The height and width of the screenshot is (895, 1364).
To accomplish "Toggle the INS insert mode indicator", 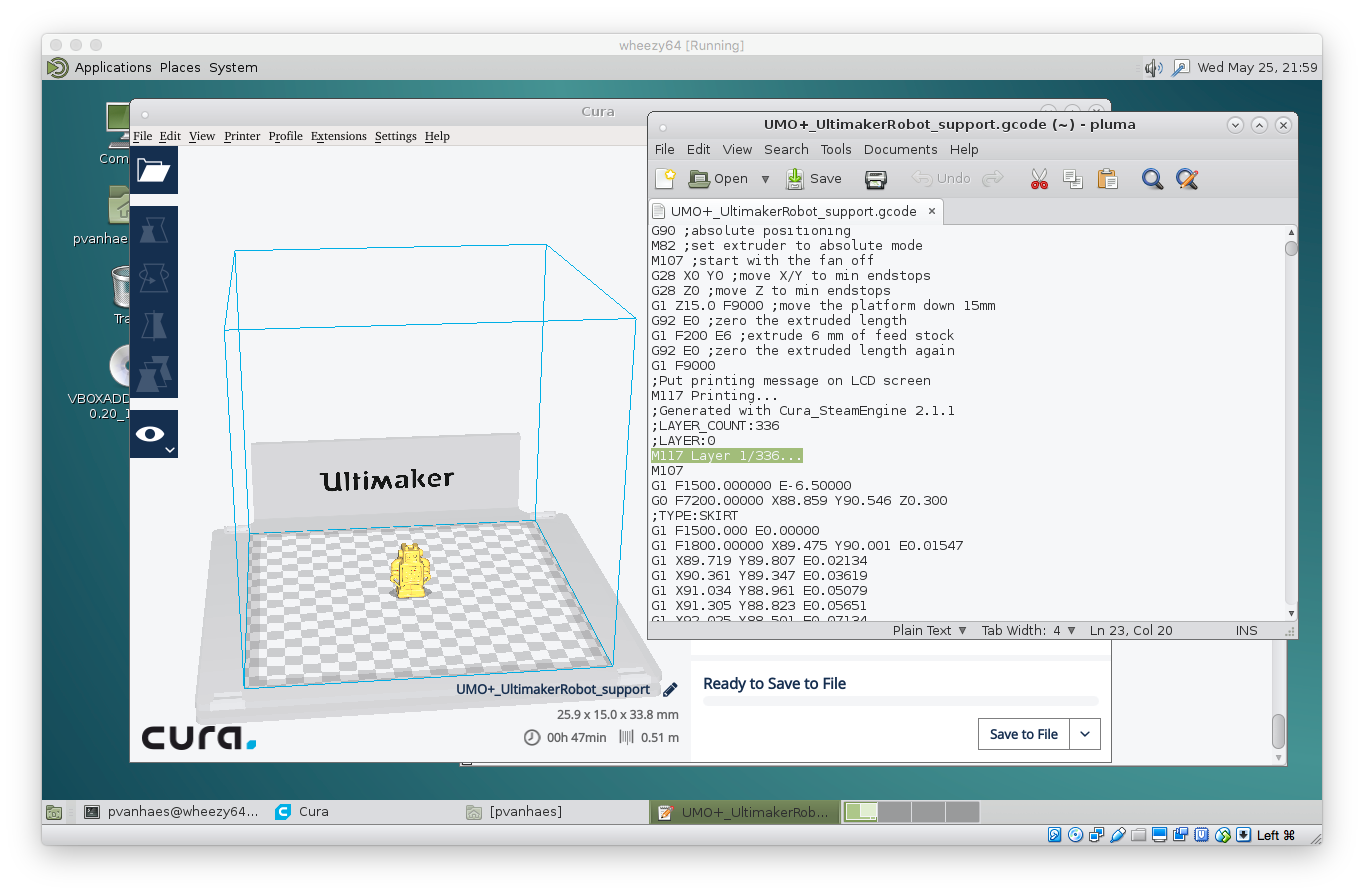I will pyautogui.click(x=1246, y=631).
